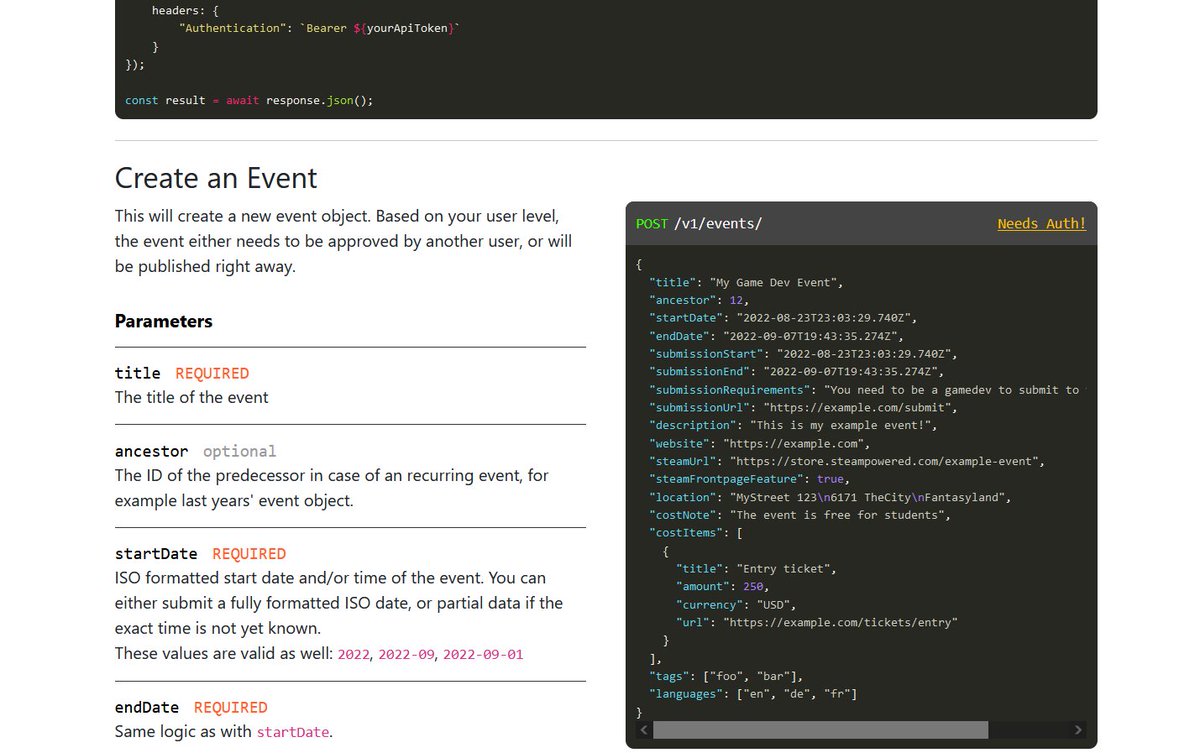Click the code block's left scroll arrow

pos(643,730)
